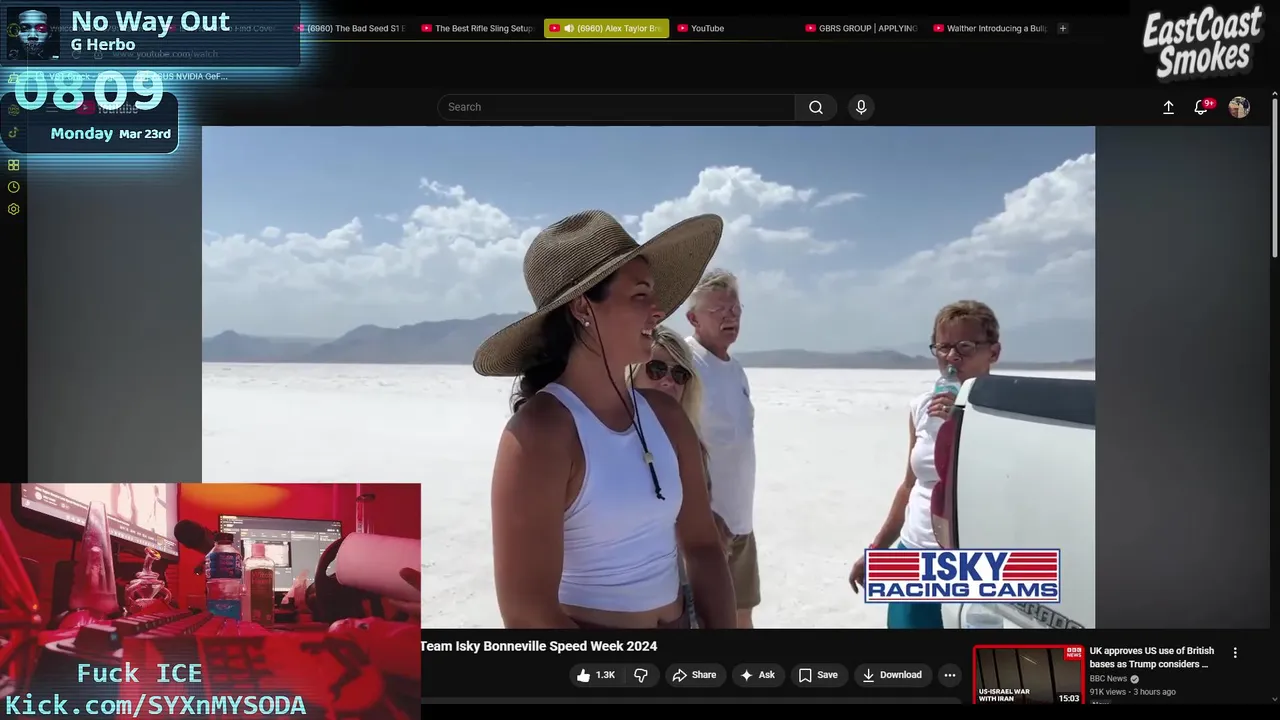Open notifications bell with 9+ badge

tap(1202, 107)
